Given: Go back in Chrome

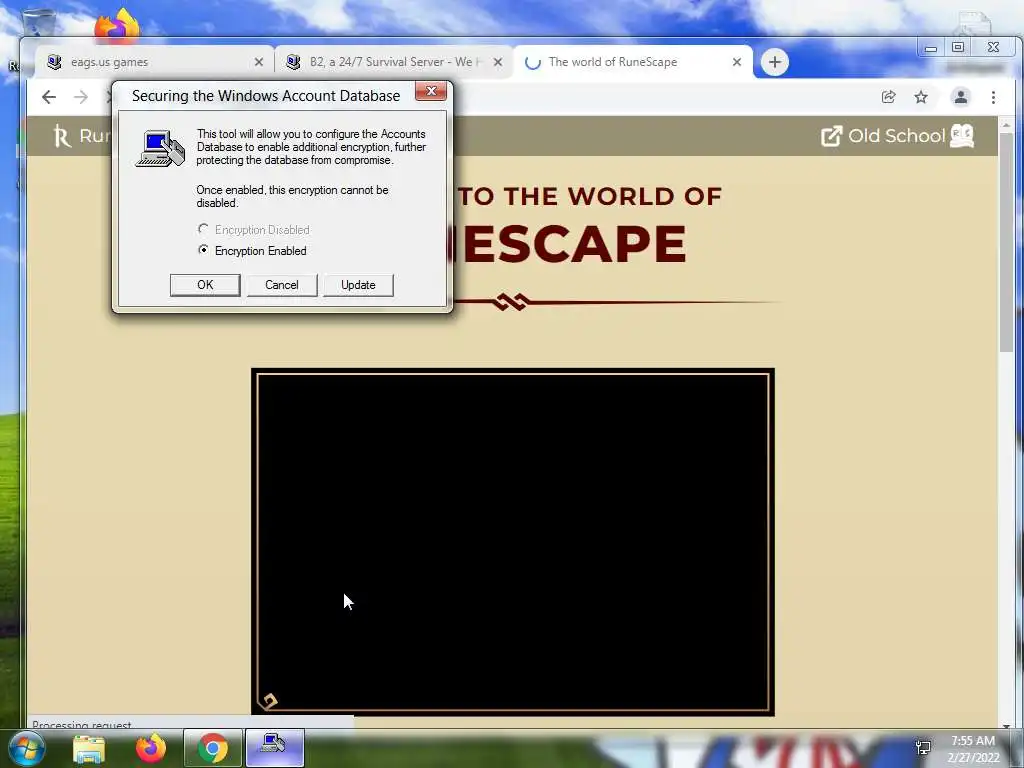Looking at the screenshot, I should (49, 97).
